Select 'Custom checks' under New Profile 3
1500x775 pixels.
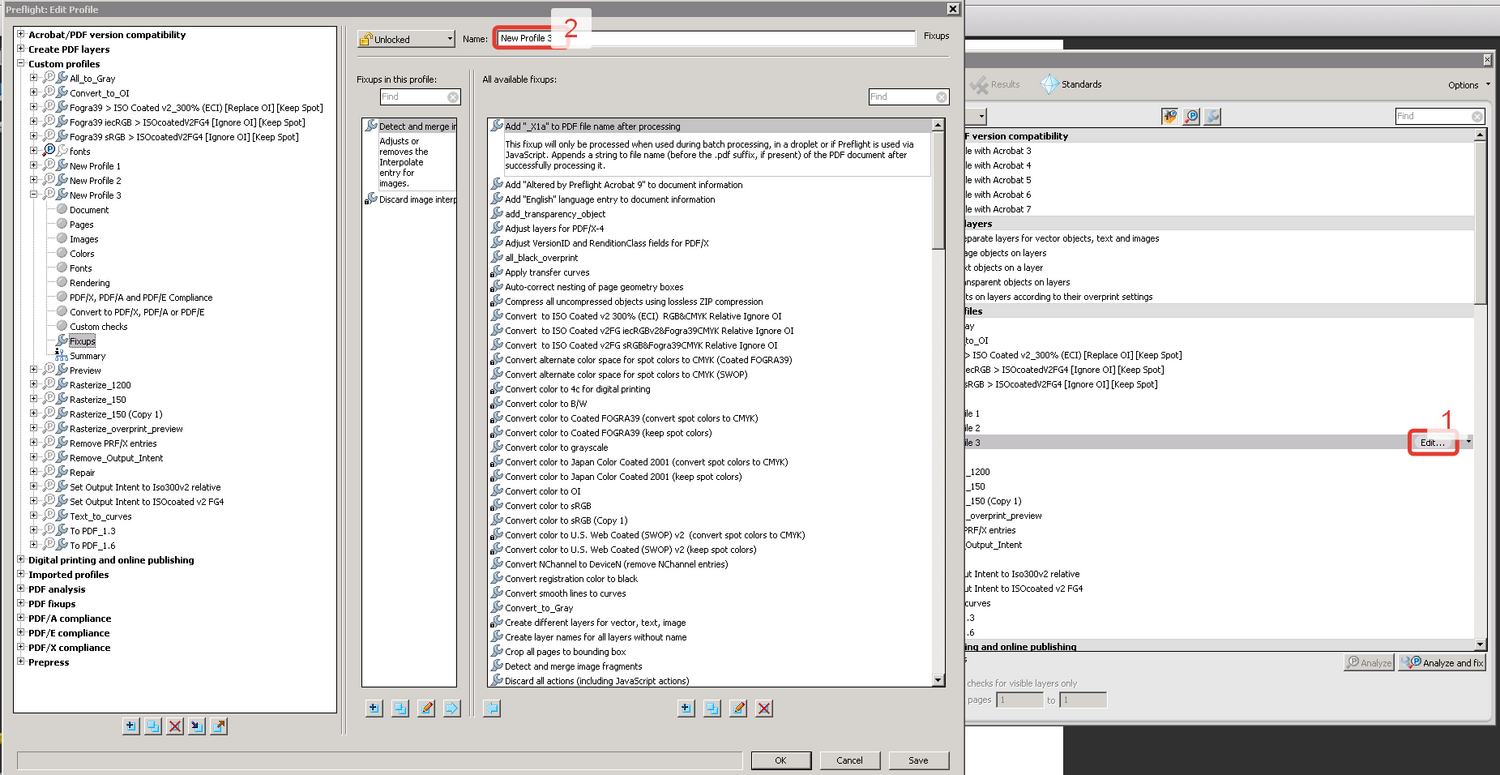point(99,327)
